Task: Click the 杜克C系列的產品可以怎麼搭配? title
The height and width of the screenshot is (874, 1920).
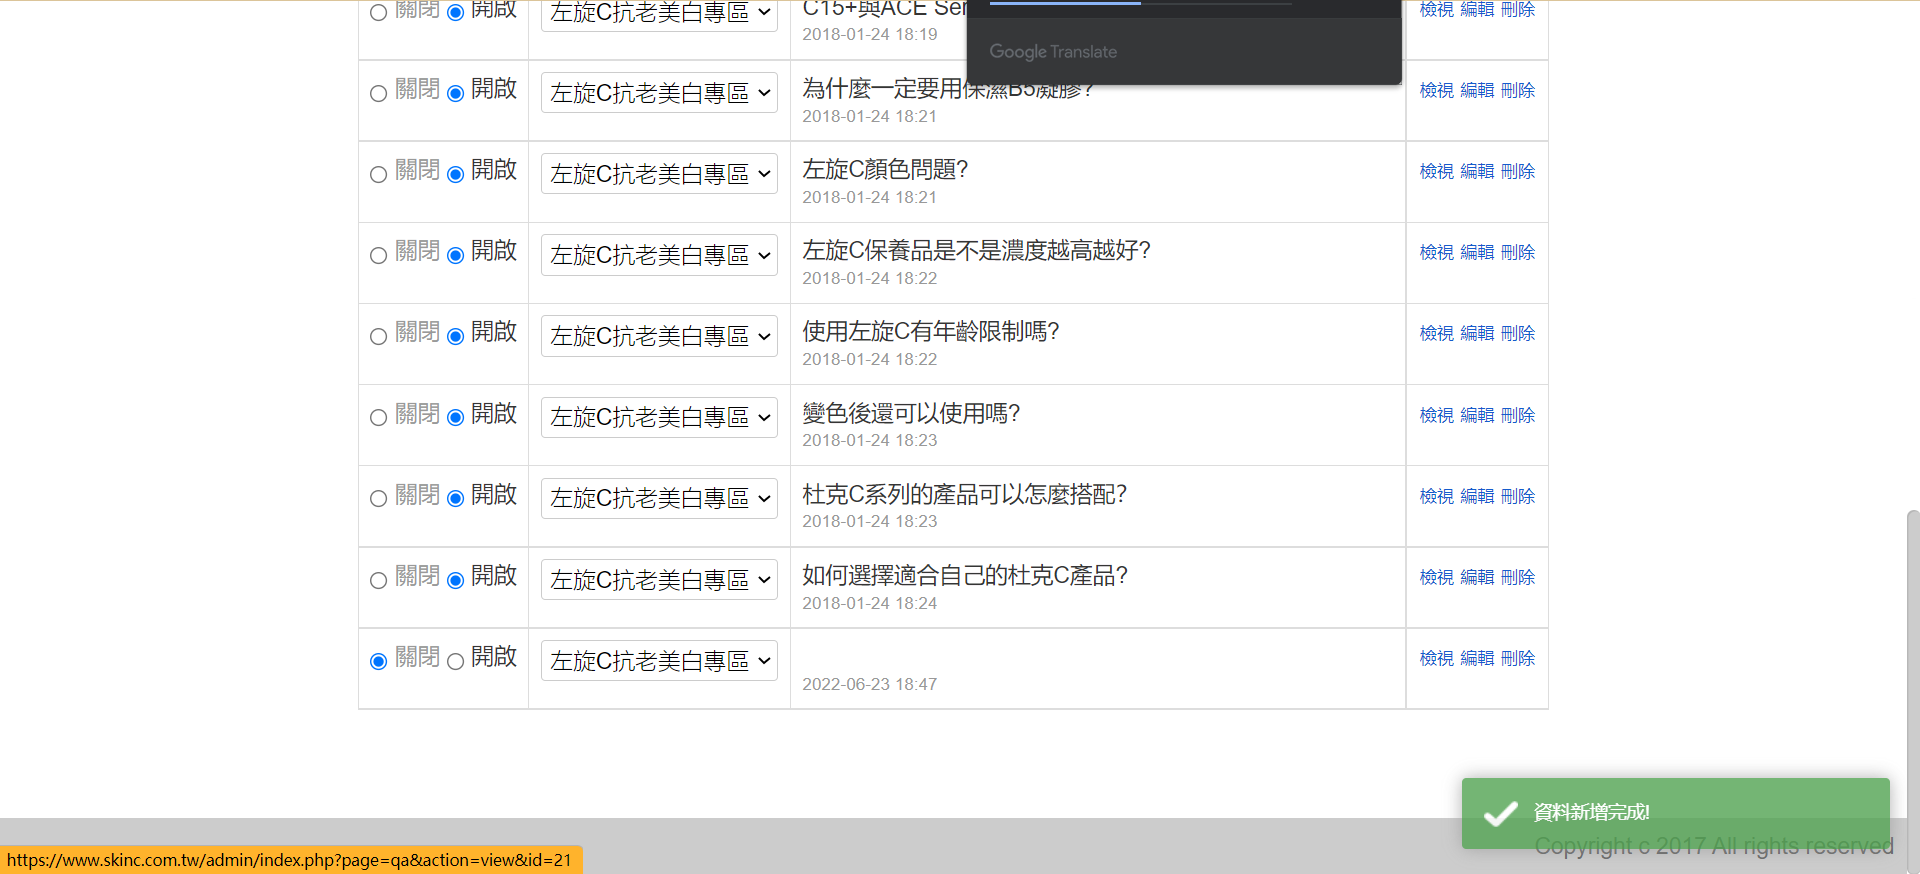Action: pyautogui.click(x=965, y=495)
